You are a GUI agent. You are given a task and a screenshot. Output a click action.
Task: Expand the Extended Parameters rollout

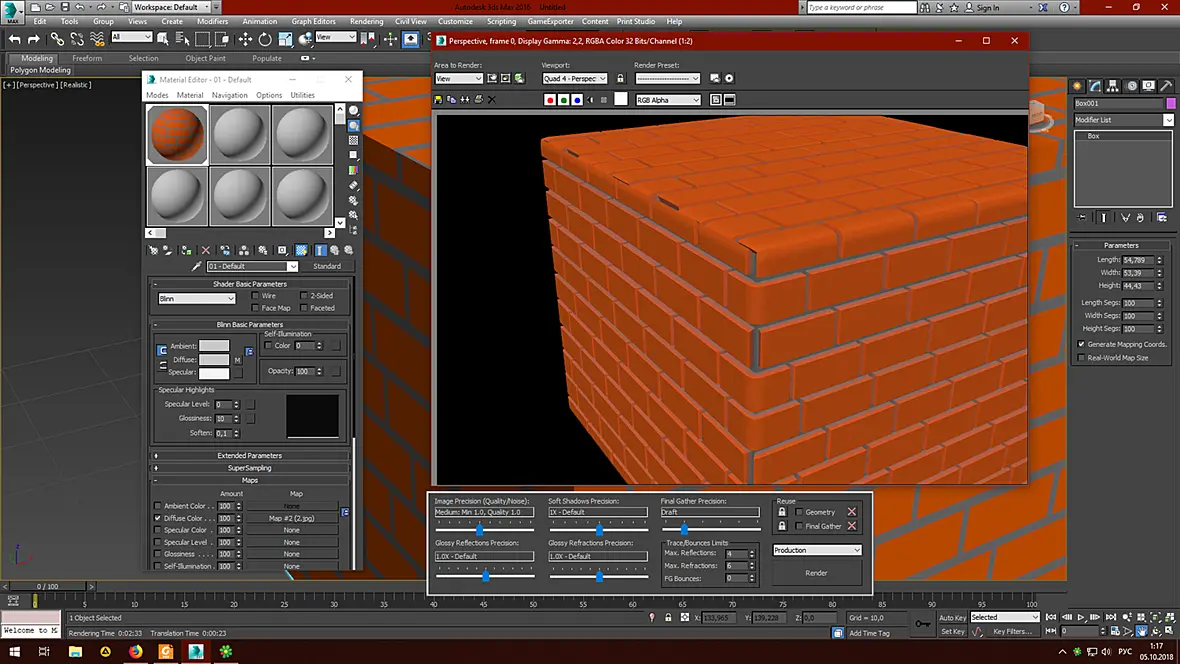pyautogui.click(x=250, y=455)
